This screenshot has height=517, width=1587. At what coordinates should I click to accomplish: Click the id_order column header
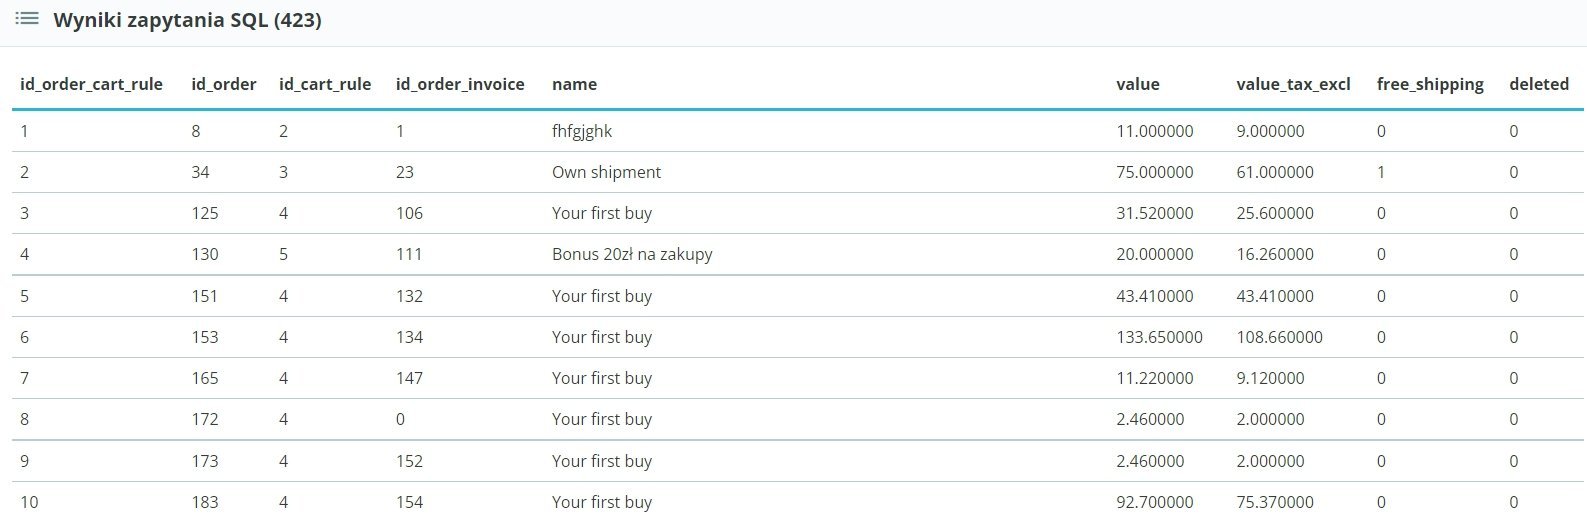click(224, 84)
